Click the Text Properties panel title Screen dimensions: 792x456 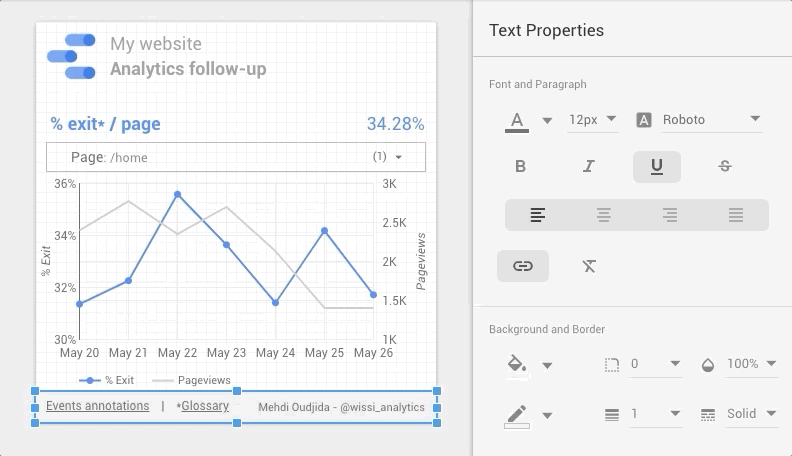tap(547, 30)
